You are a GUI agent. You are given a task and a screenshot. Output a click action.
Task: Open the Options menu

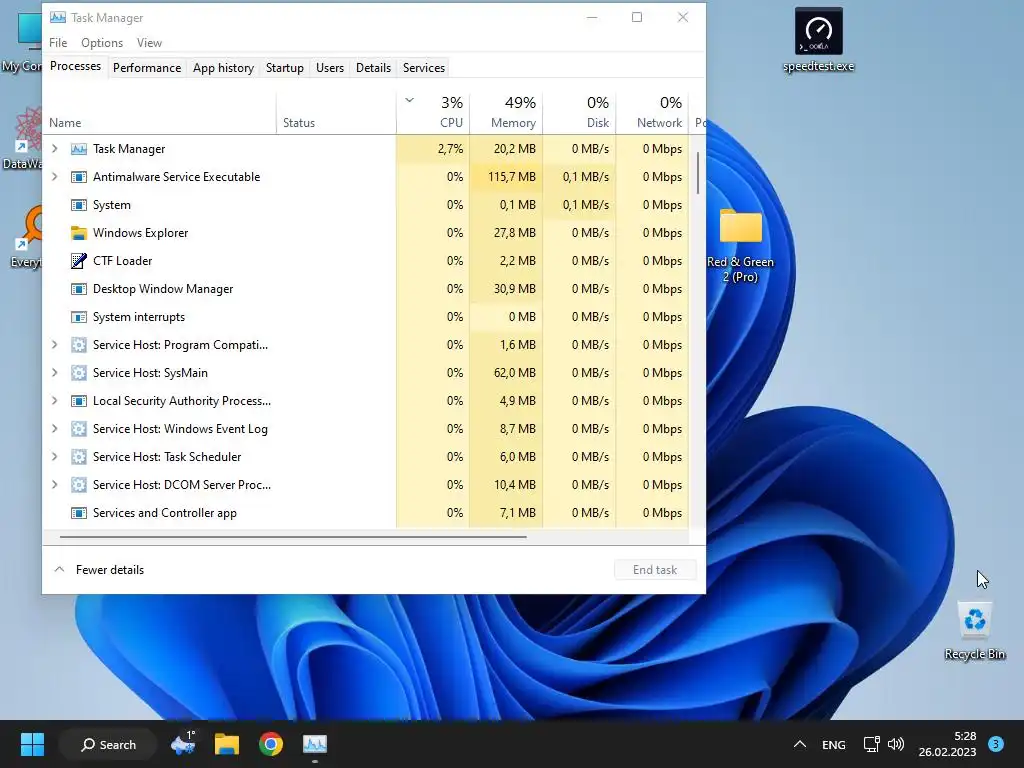pyautogui.click(x=102, y=42)
